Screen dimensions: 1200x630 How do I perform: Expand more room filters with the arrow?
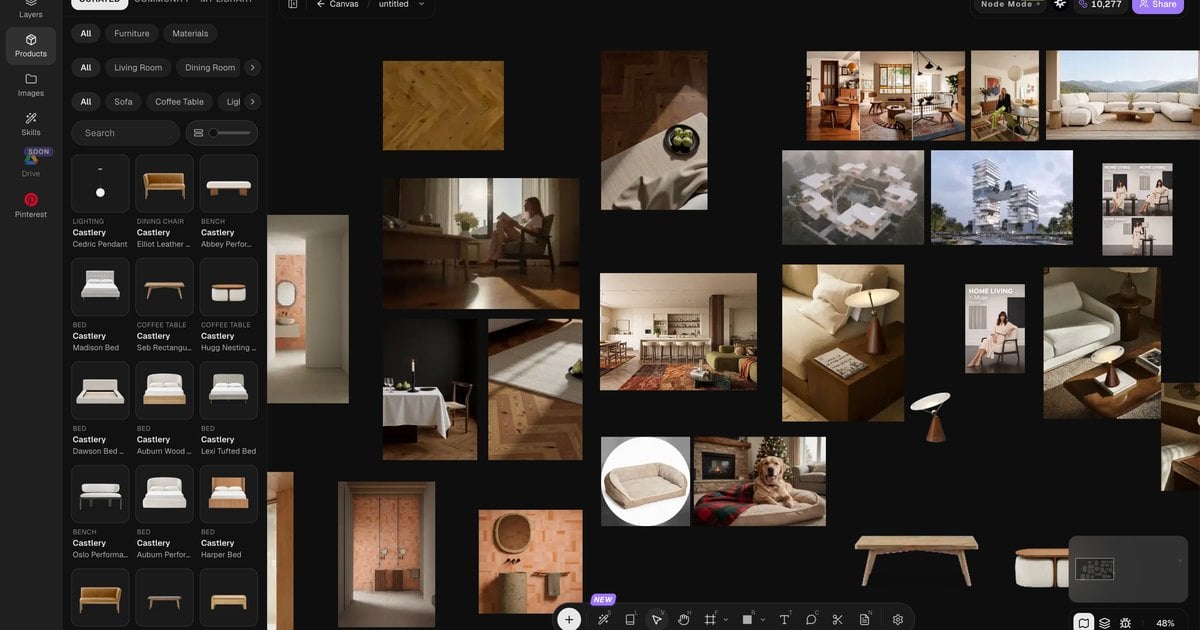coord(252,67)
